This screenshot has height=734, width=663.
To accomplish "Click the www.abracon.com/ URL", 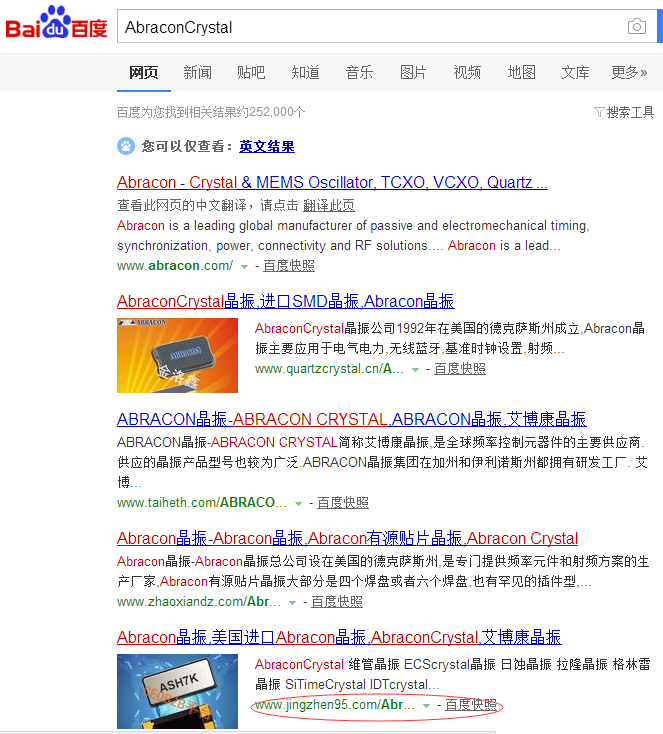I will coord(175,265).
